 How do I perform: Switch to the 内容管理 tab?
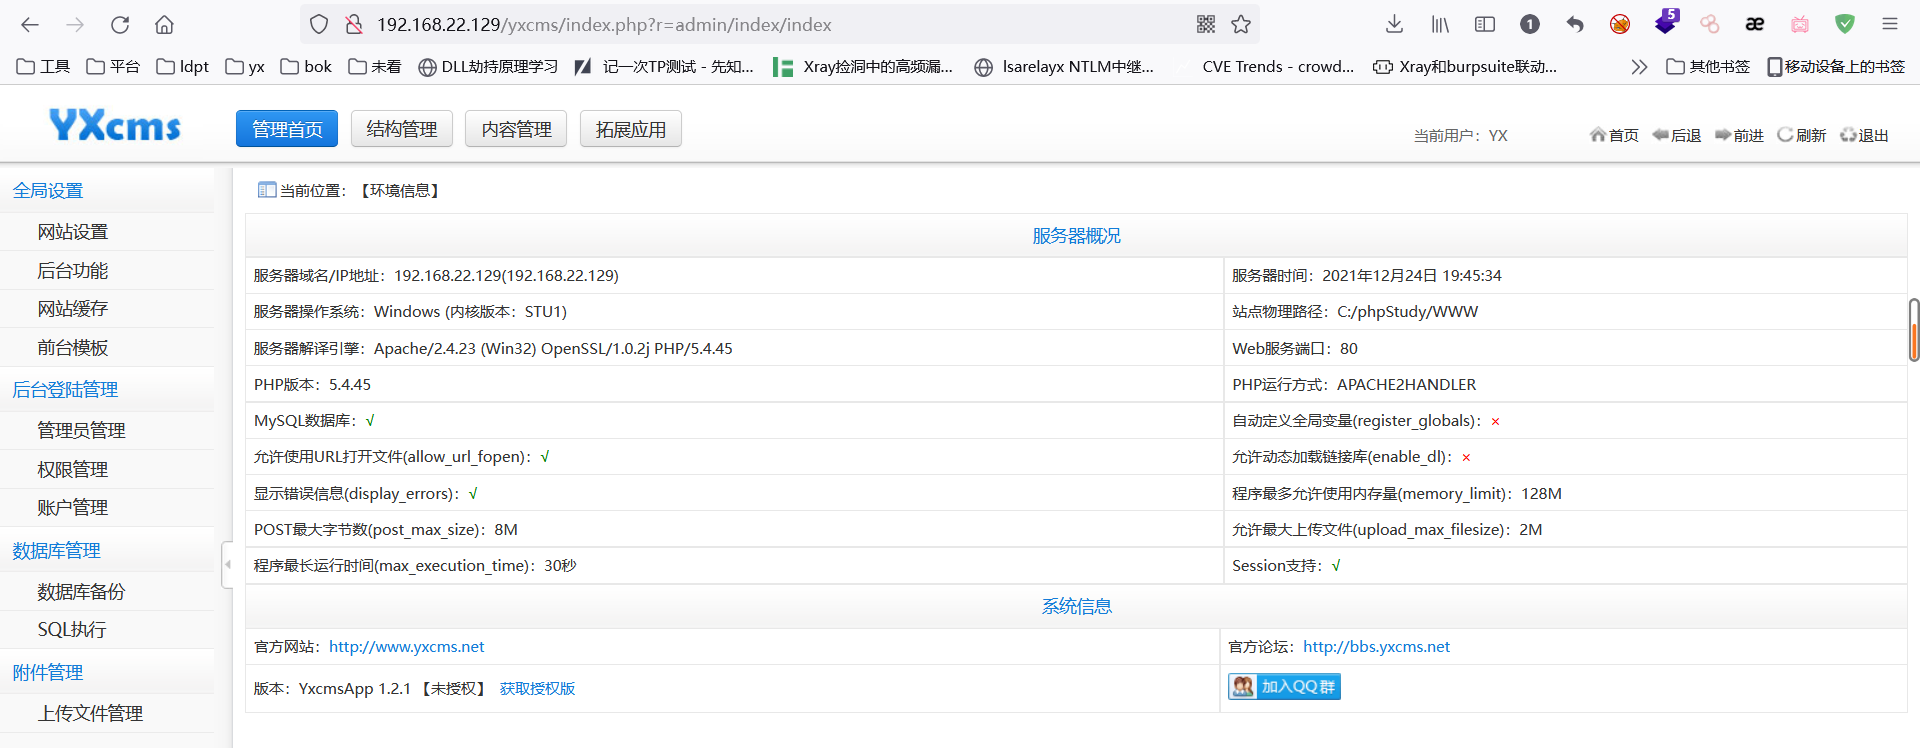point(516,129)
